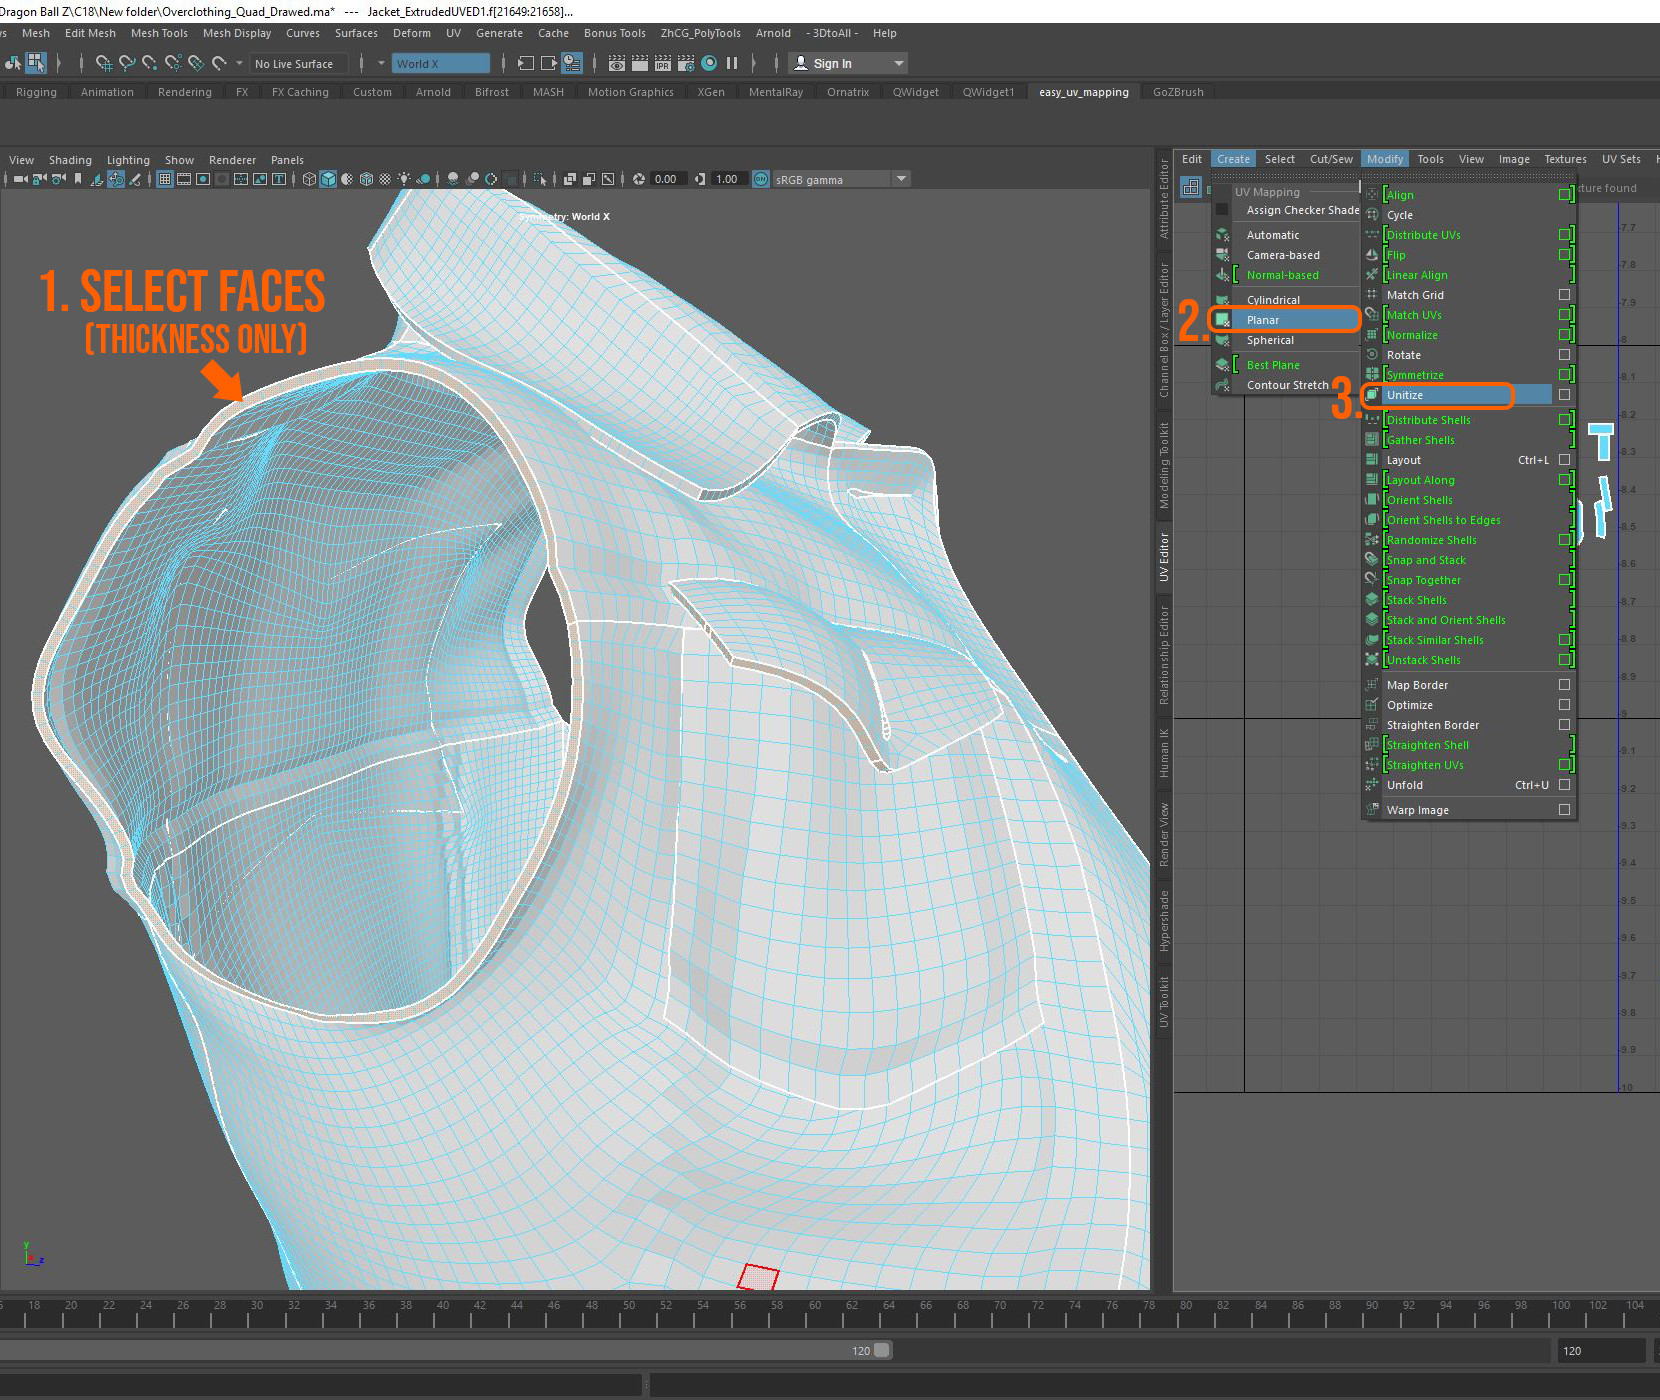Pause the render with the pause icon
The image size is (1660, 1400).
pos(733,63)
